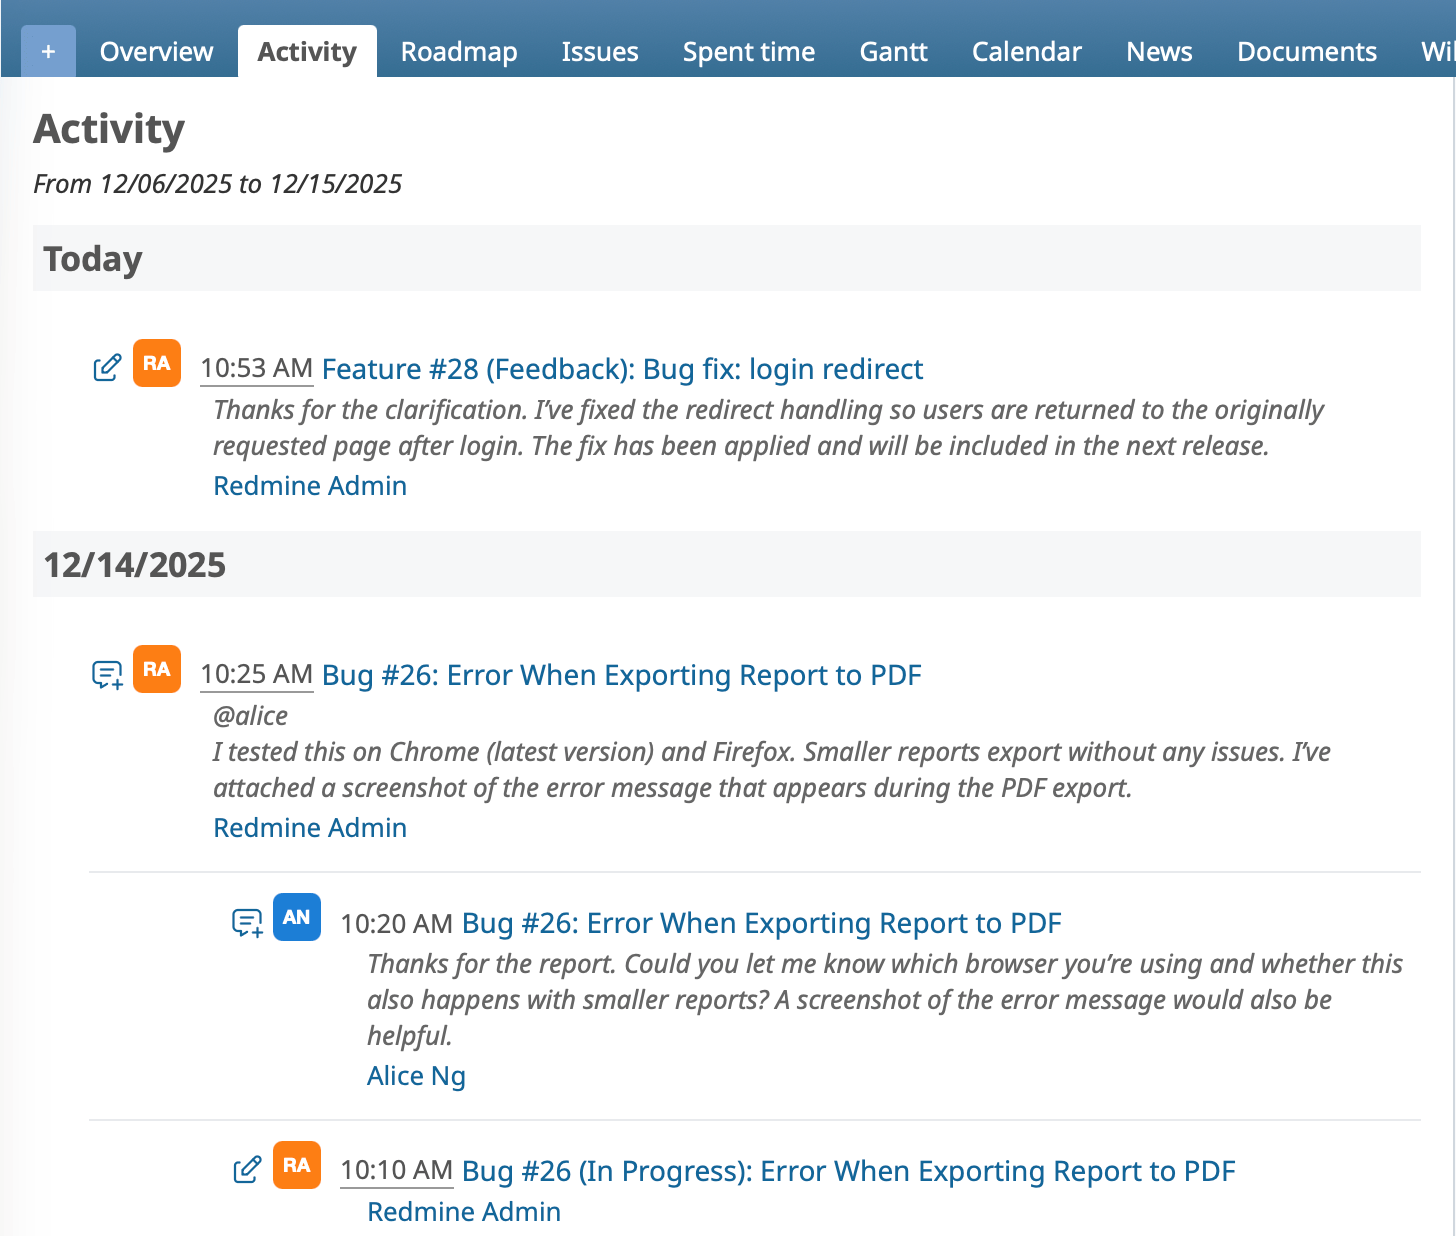
Task: Open the Spent time tab
Action: (x=748, y=51)
